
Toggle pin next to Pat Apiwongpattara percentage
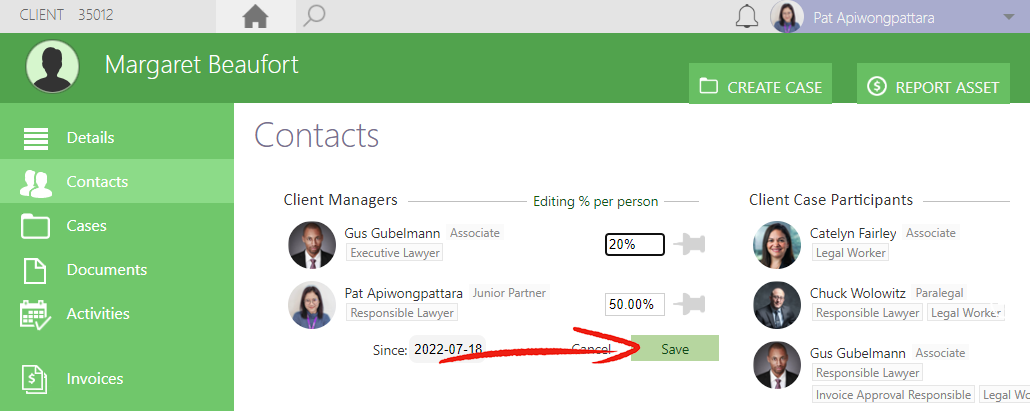point(690,305)
